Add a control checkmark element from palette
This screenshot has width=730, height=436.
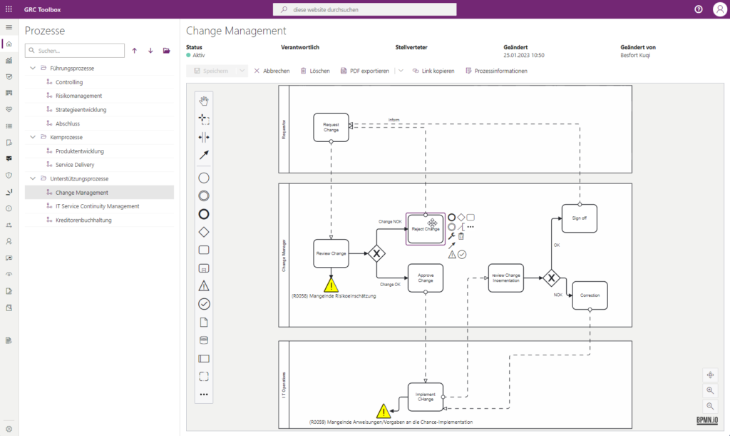[x=204, y=304]
